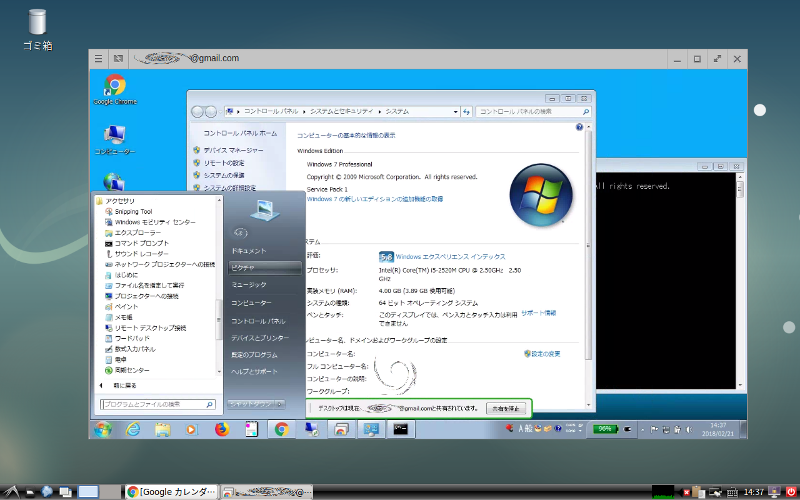Focus the コントロール パネルの検索 search field
Image resolution: width=800 pixels, height=500 pixels.
[533, 112]
